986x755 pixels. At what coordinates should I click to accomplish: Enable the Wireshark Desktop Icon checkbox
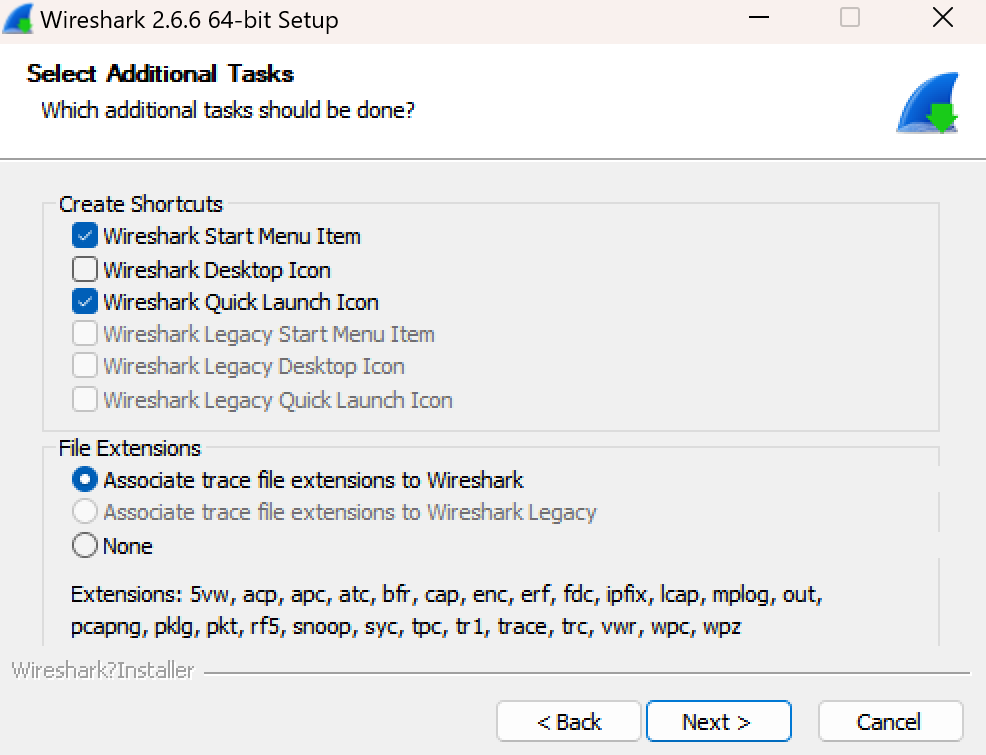click(85, 270)
